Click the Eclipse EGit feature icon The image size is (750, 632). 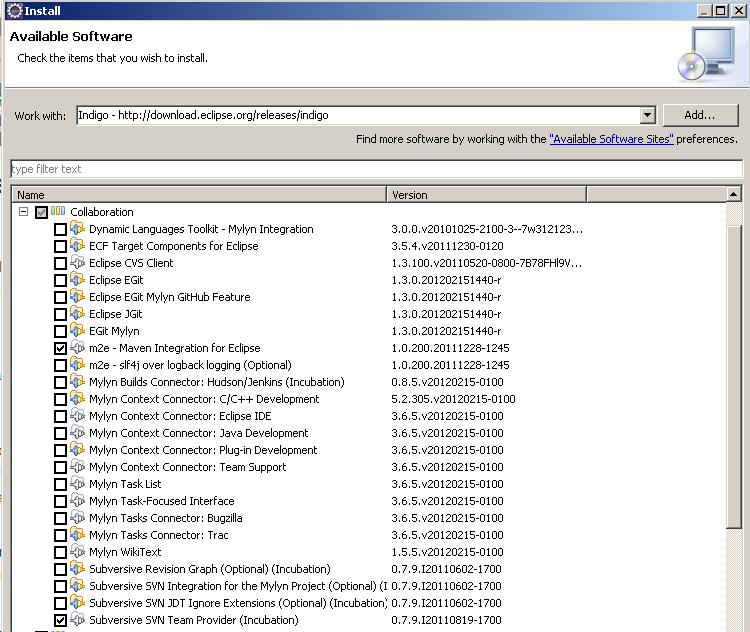[x=77, y=279]
